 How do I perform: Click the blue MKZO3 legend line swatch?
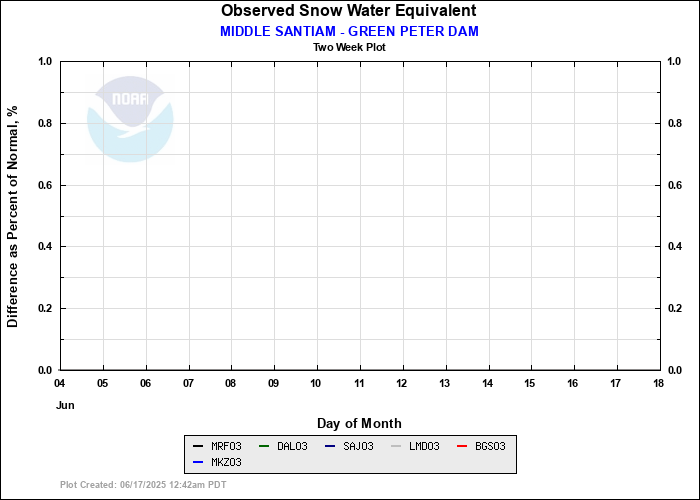pyautogui.click(x=198, y=462)
